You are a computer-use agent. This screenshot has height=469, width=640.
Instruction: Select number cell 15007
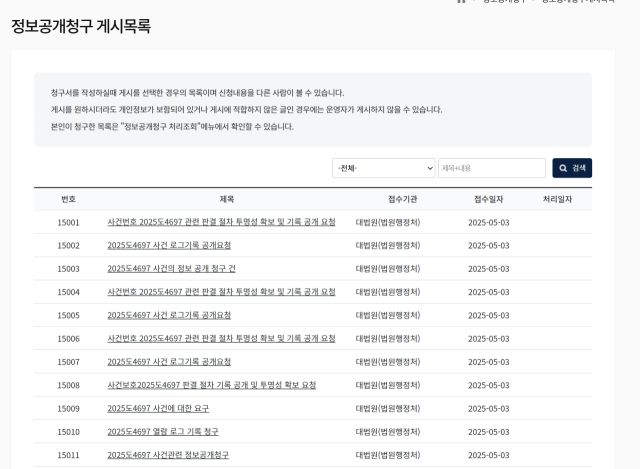pyautogui.click(x=68, y=362)
